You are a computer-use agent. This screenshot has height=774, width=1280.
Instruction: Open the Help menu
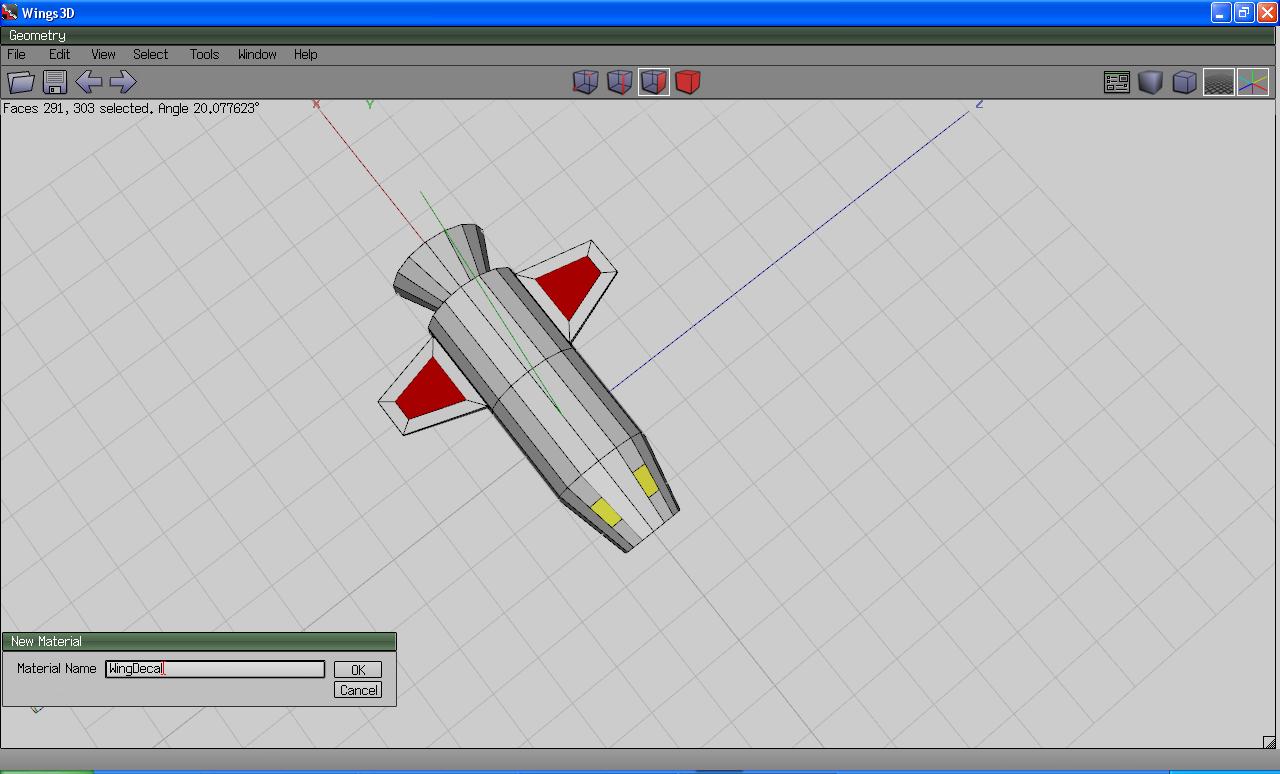[x=306, y=54]
